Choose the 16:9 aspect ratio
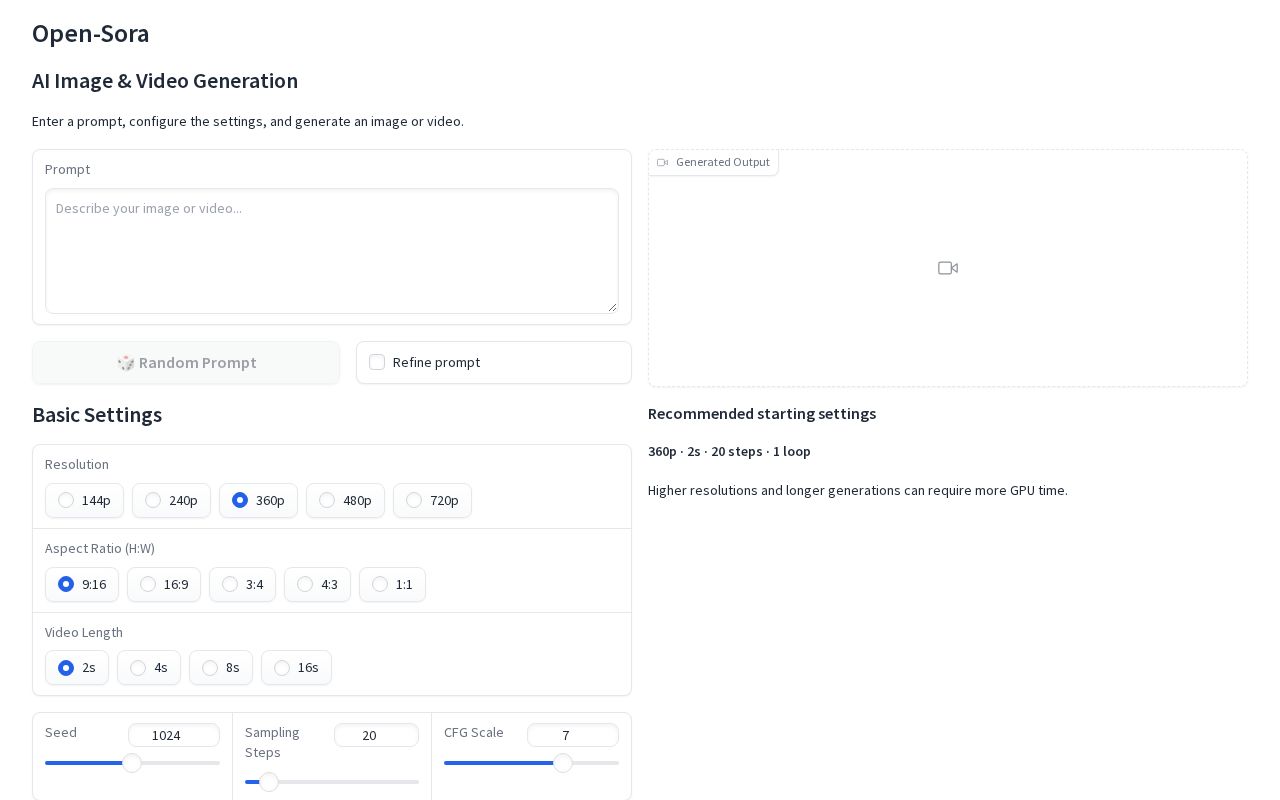This screenshot has height=800, width=1280. 164,584
